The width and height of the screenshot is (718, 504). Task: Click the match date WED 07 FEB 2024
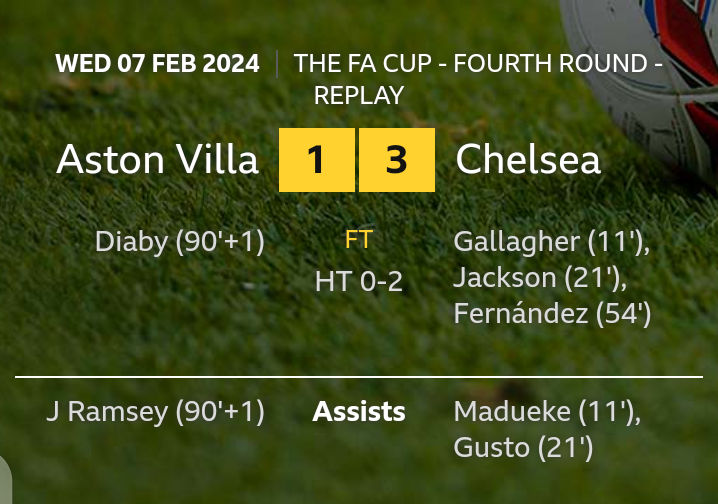(x=157, y=64)
